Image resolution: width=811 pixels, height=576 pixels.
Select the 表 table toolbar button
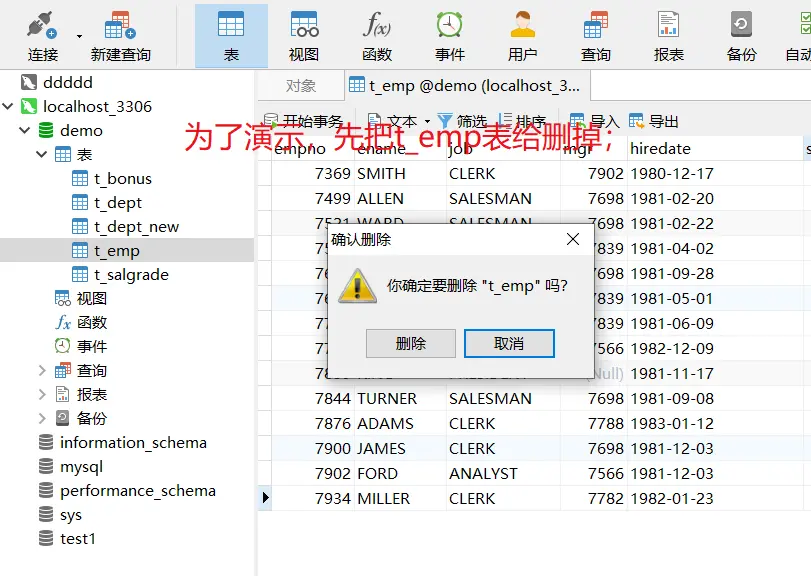[x=231, y=36]
